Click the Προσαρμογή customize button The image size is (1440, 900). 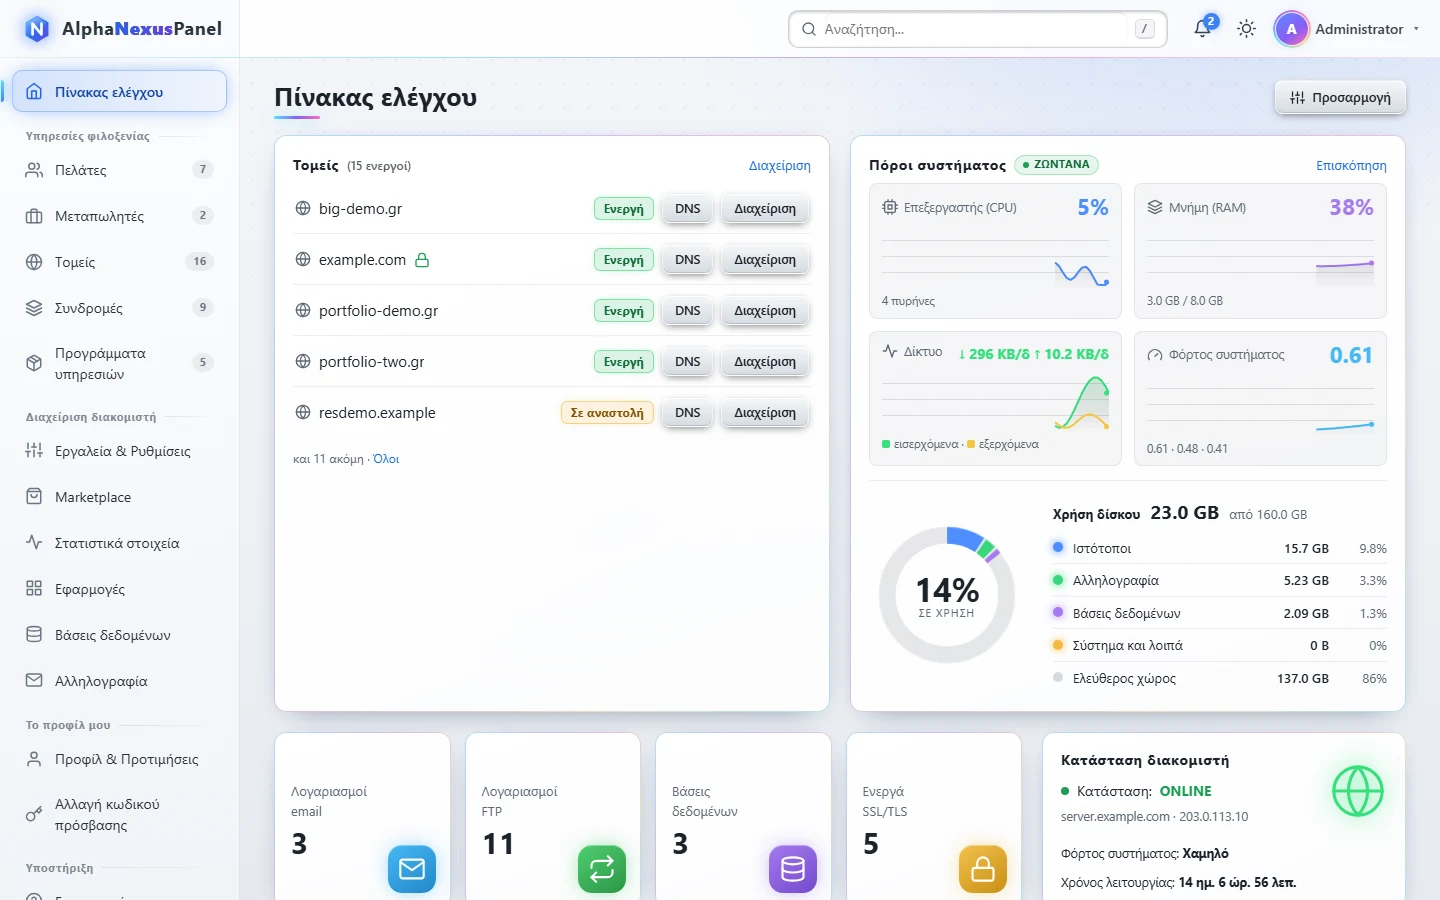(x=1340, y=97)
